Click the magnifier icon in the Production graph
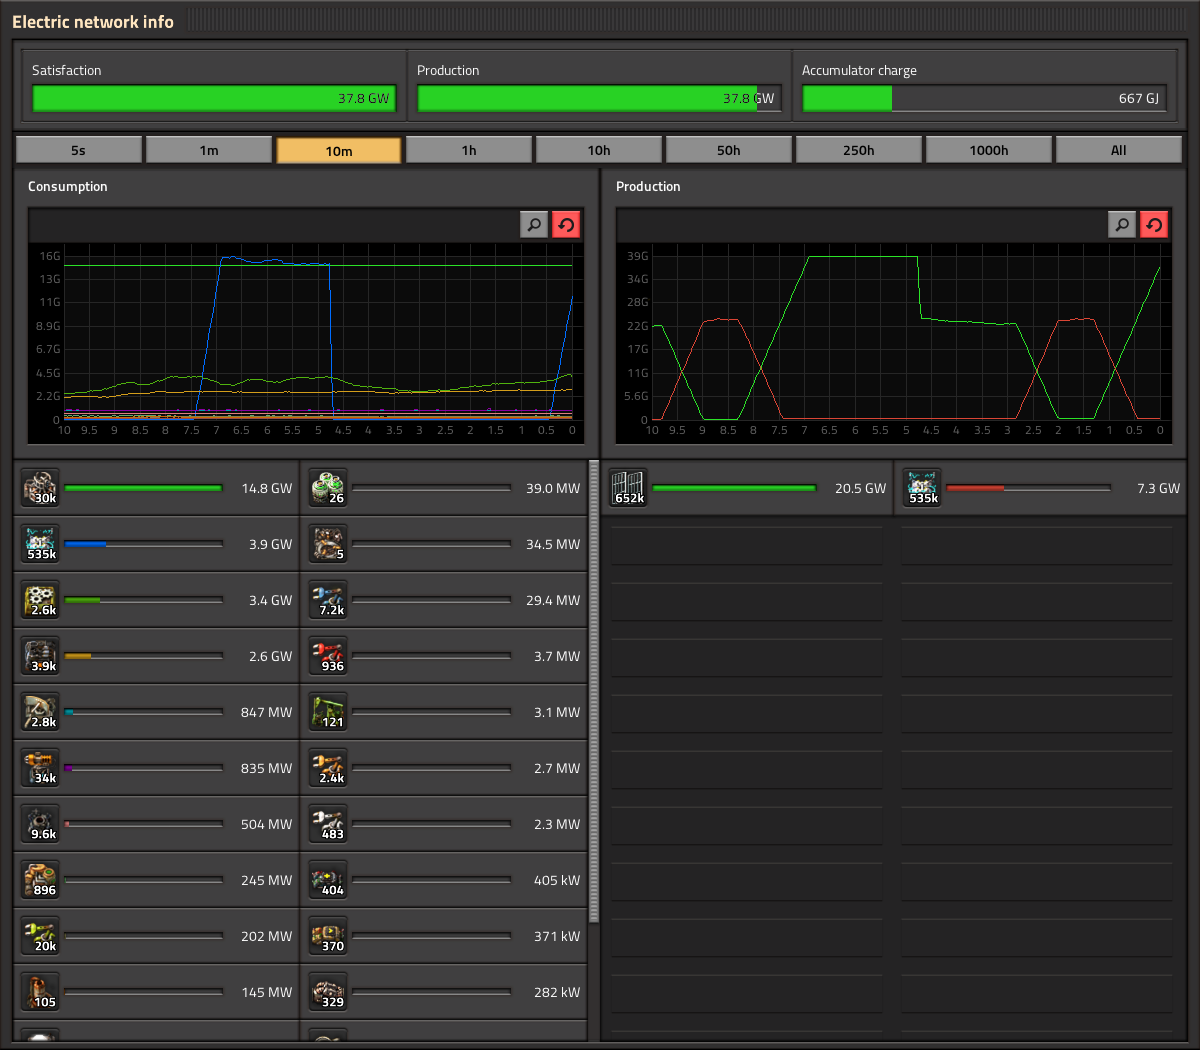This screenshot has height=1050, width=1200. [1122, 225]
